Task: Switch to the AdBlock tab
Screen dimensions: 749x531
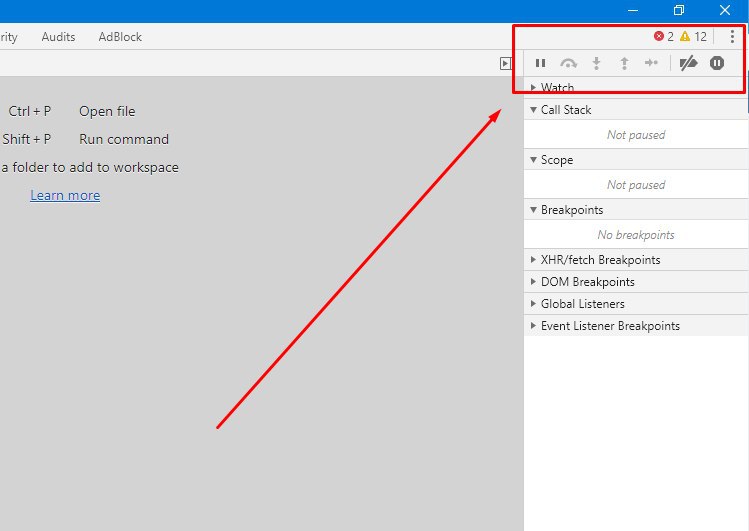Action: pos(120,37)
